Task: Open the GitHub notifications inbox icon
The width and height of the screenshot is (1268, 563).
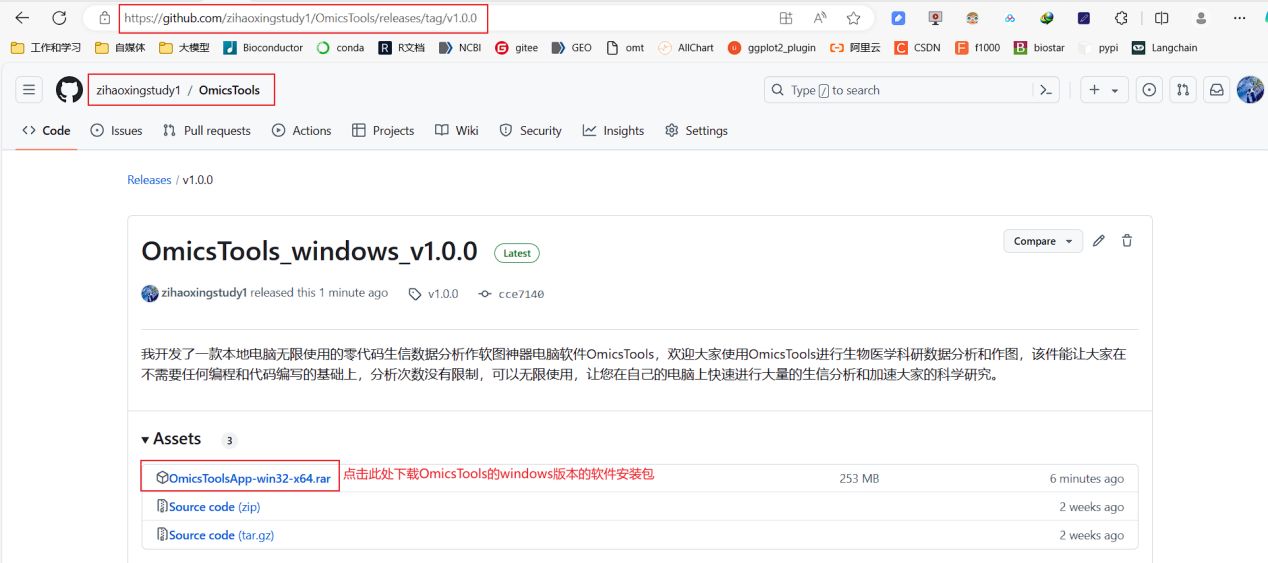Action: [x=1217, y=90]
